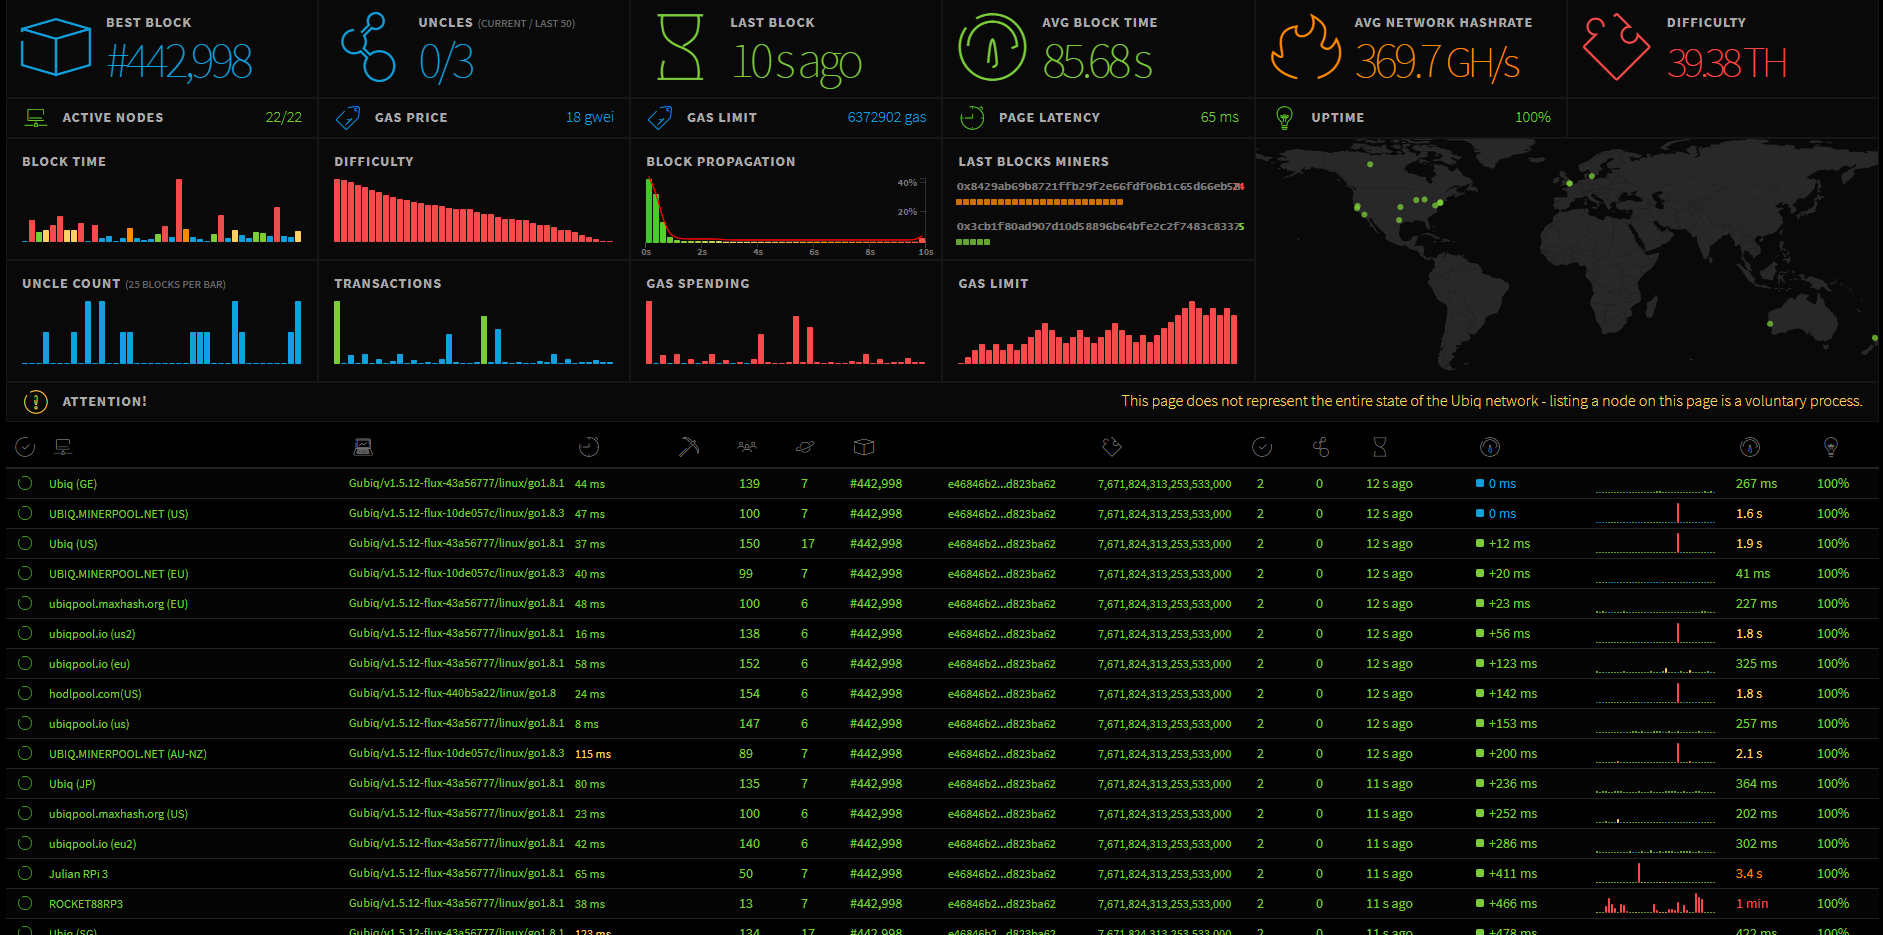This screenshot has width=1883, height=935.
Task: Click the Attention warning icon
Action: [x=35, y=402]
